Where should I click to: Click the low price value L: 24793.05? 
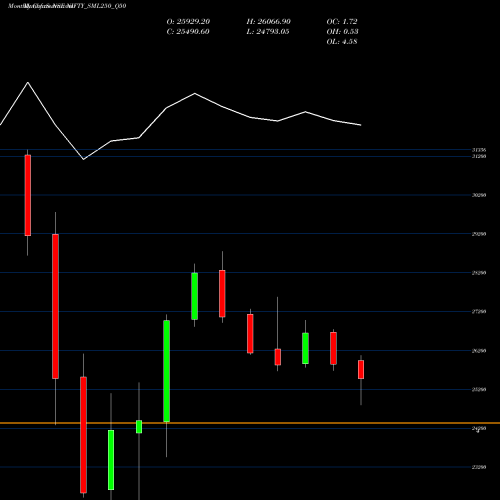pos(268,31)
